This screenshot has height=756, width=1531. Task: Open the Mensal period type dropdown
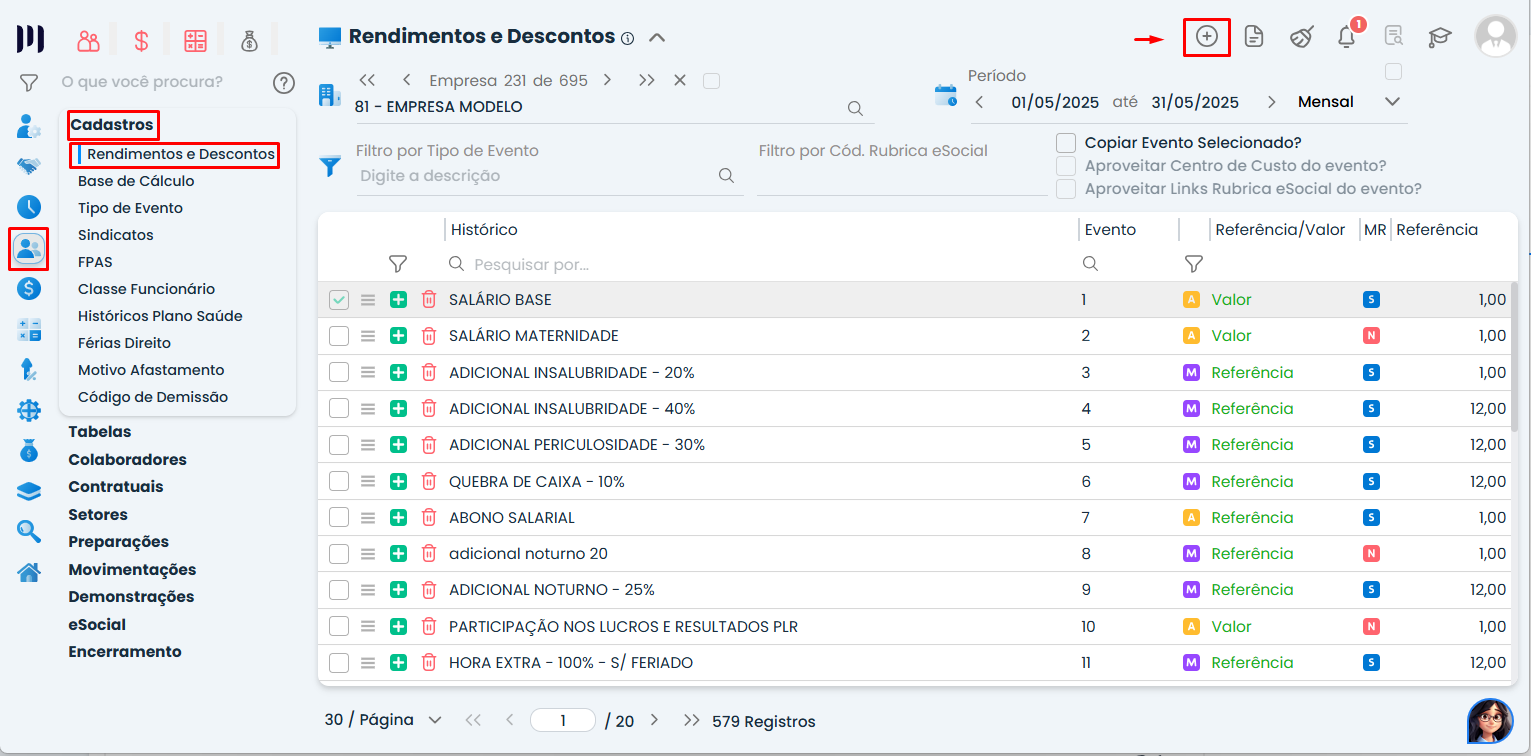[x=1391, y=102]
